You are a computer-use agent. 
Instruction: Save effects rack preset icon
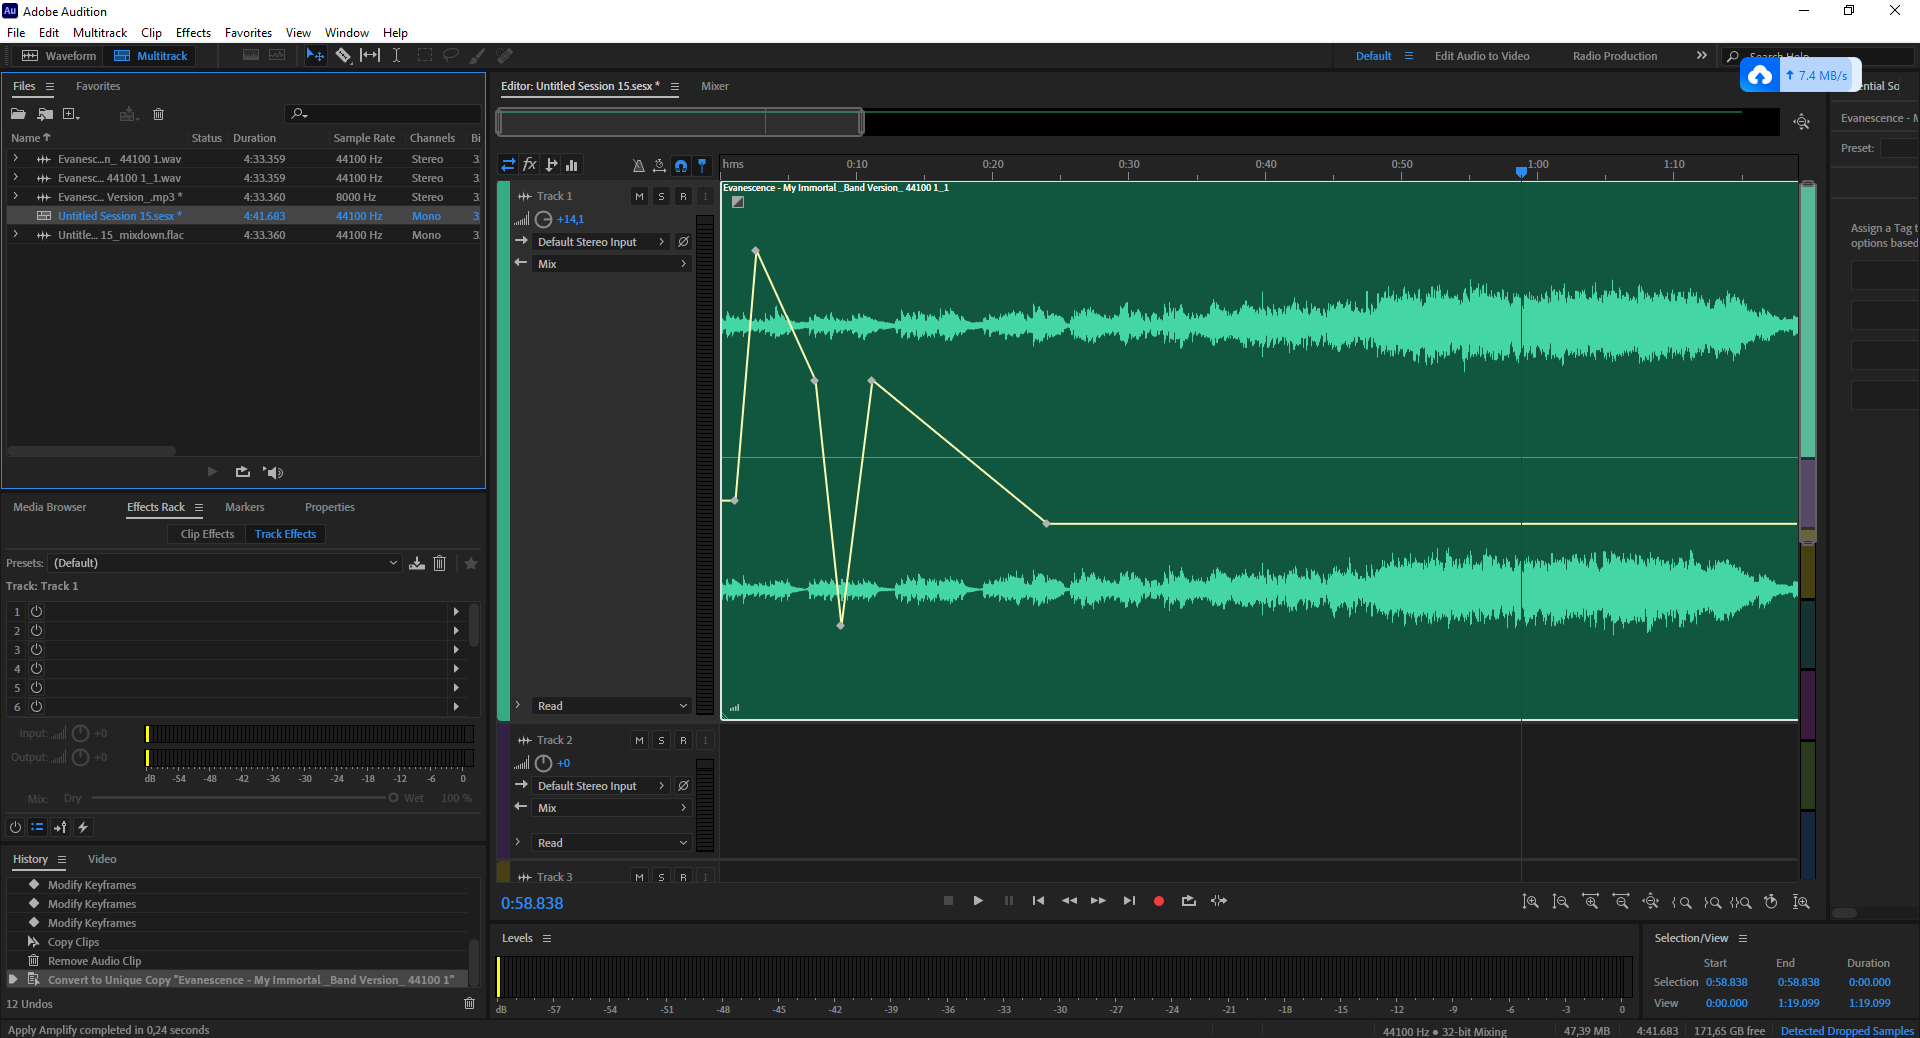[x=417, y=563]
